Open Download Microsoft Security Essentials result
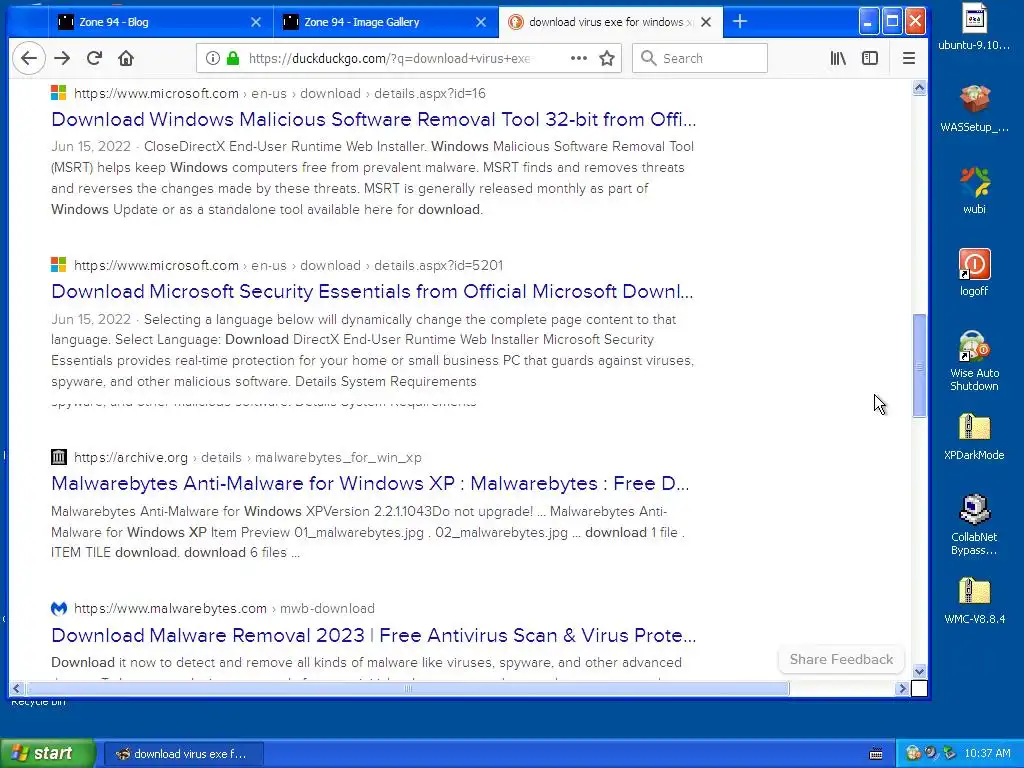 coord(372,291)
